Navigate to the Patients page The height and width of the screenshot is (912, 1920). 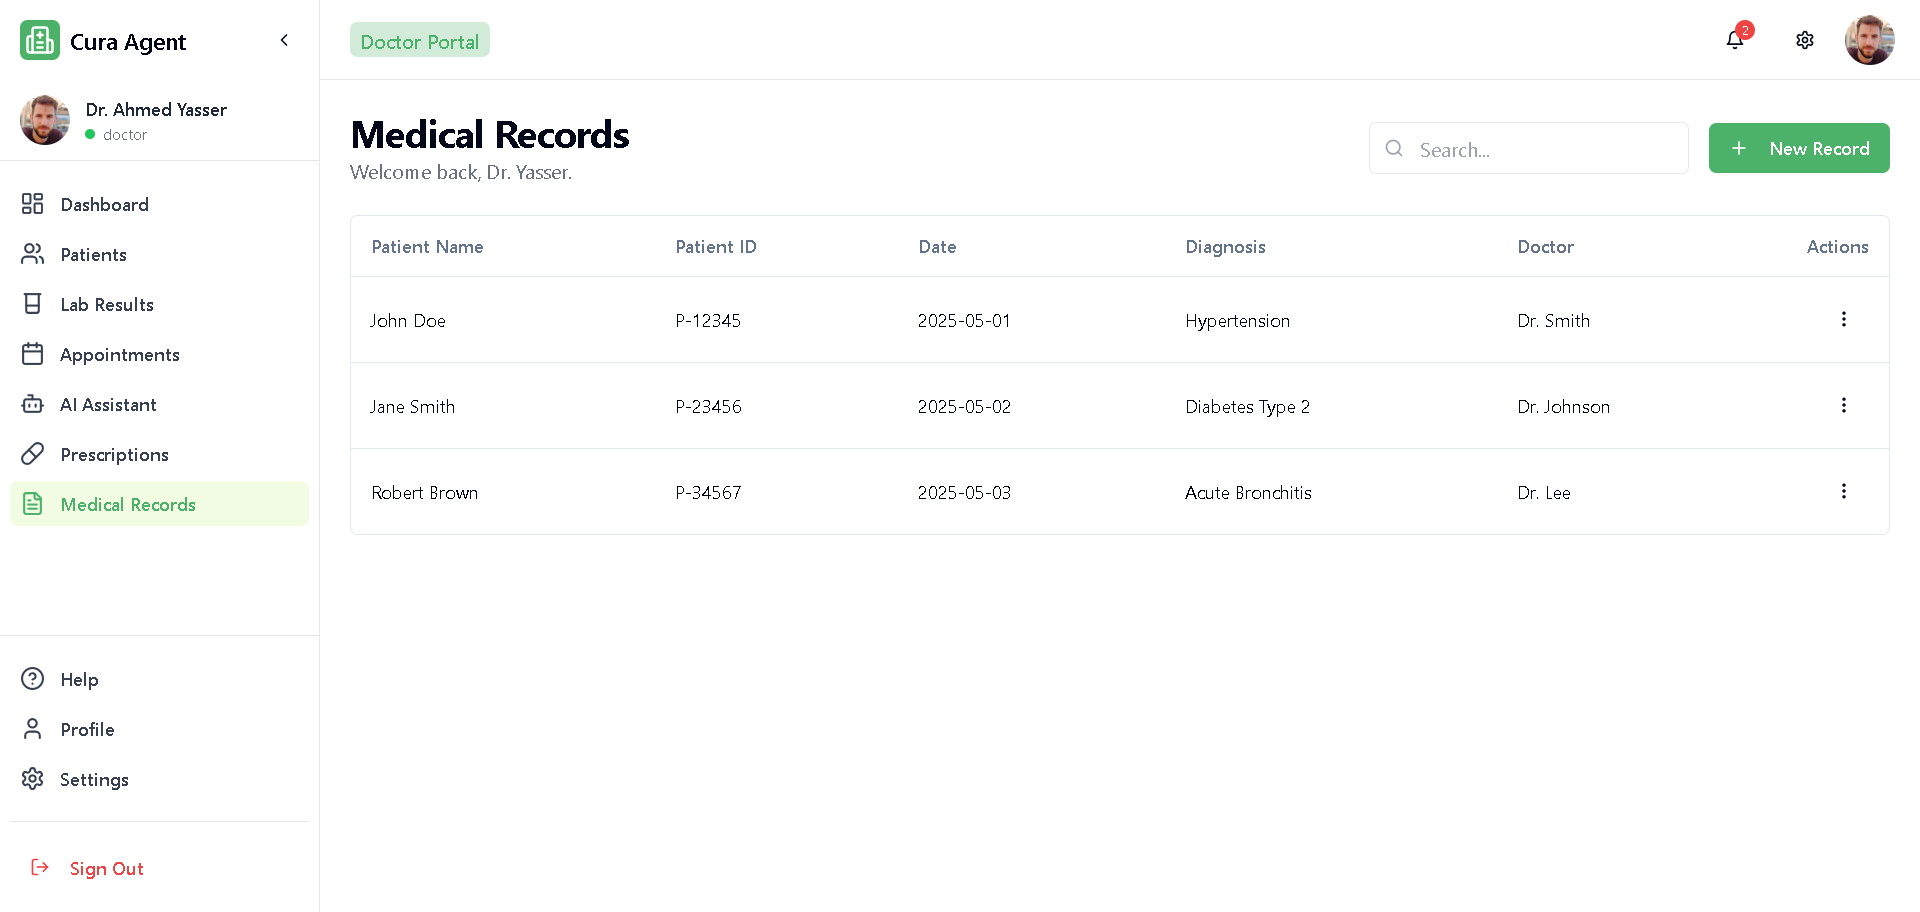point(93,254)
